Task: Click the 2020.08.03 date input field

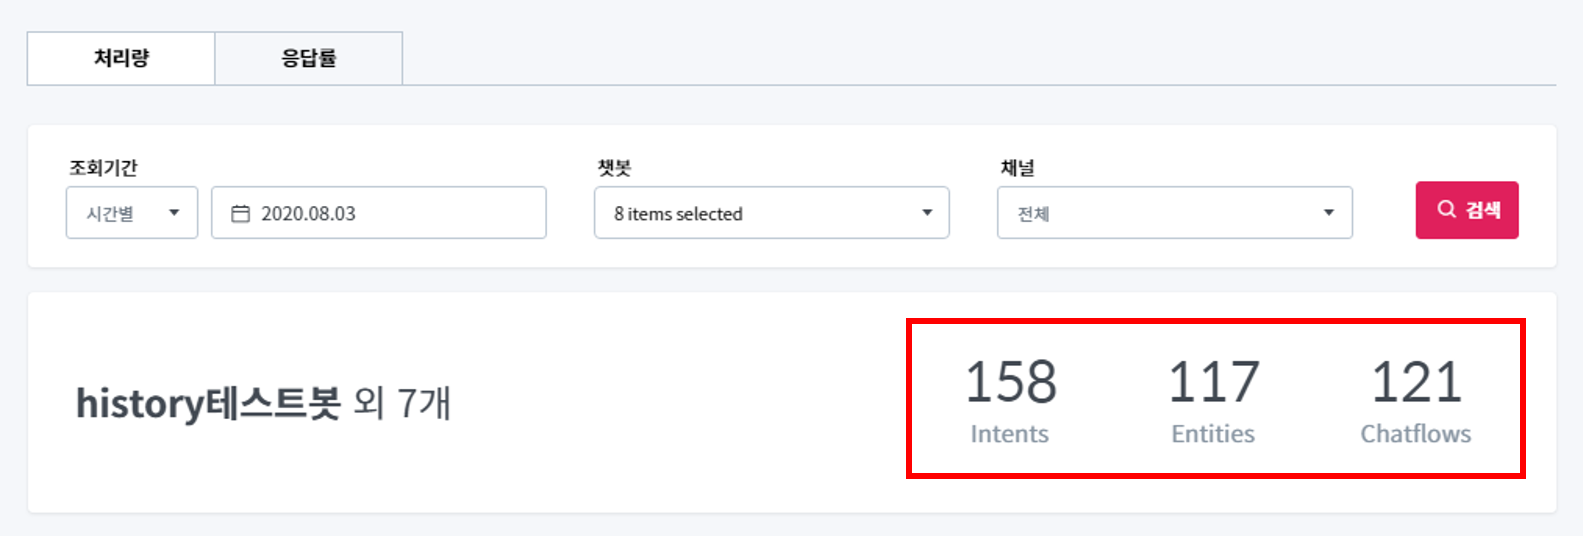Action: [390, 213]
